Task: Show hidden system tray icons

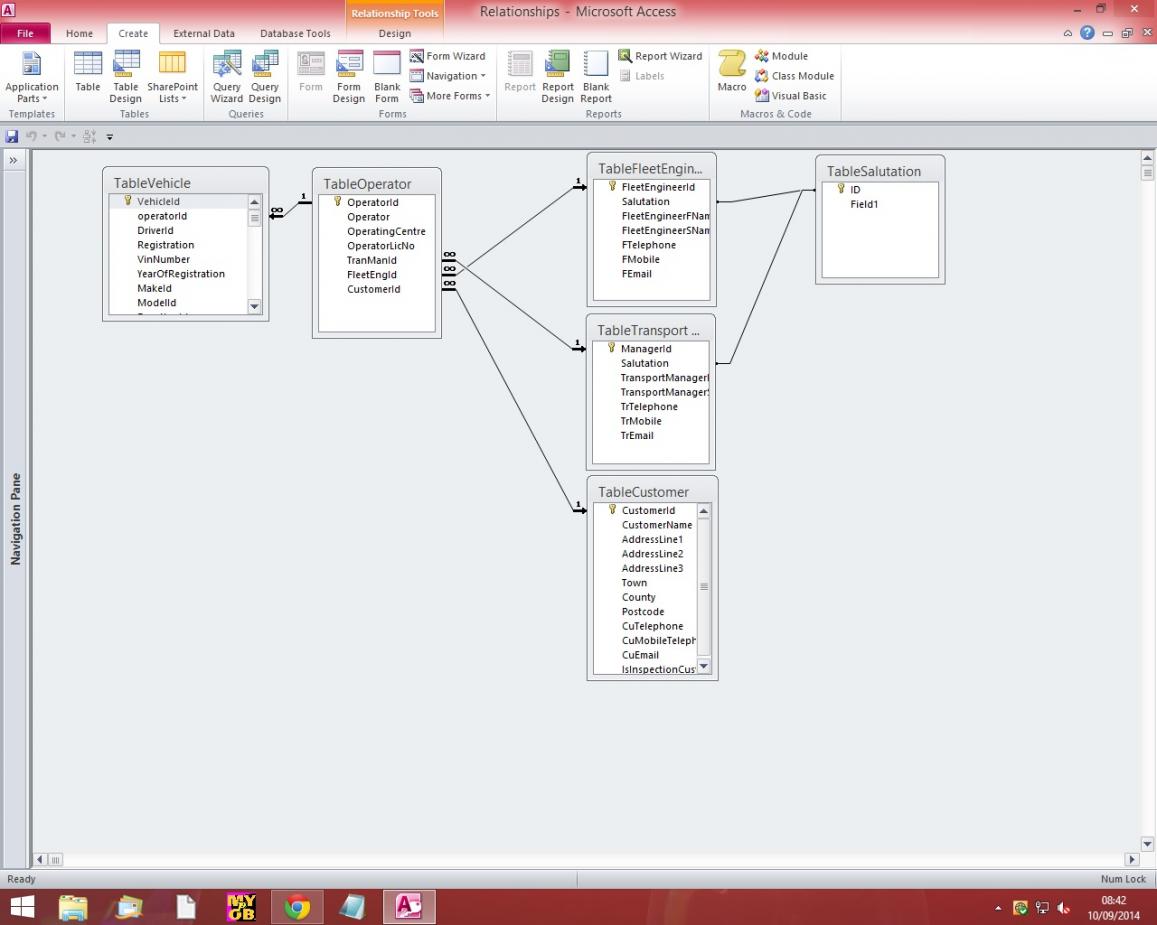Action: point(998,908)
